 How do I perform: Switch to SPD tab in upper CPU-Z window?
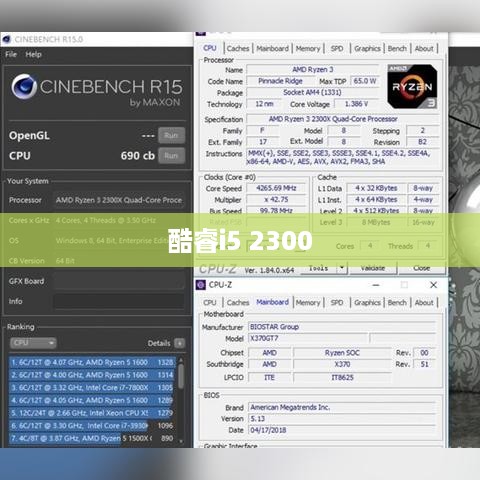[x=337, y=49]
